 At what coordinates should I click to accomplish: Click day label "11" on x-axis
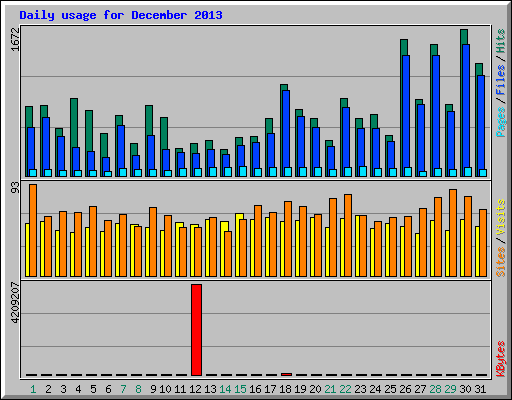(x=180, y=389)
